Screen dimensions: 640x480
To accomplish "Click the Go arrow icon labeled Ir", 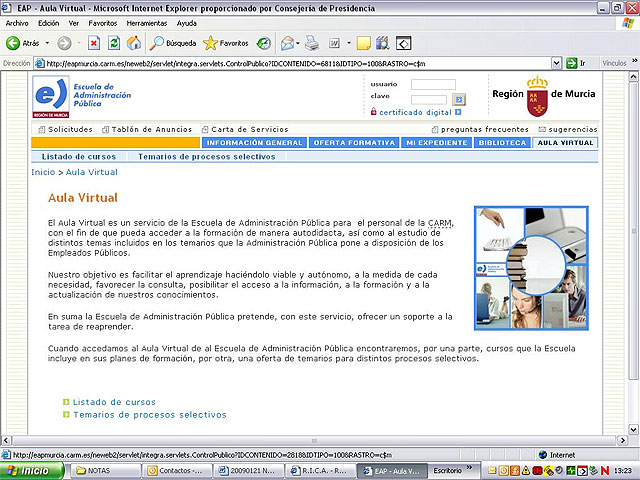I will coord(571,63).
